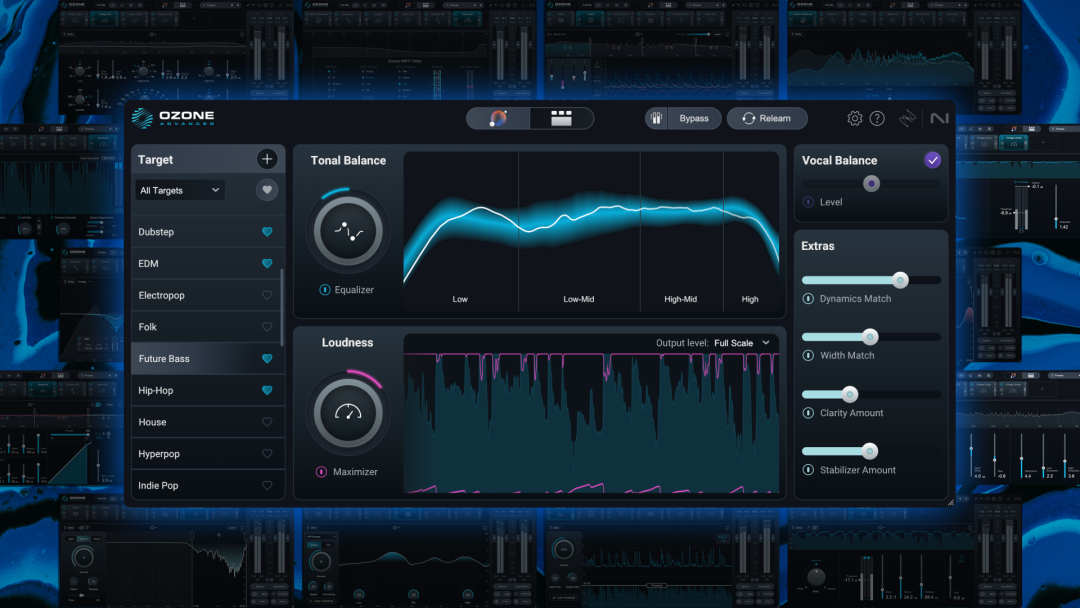Click the Tonal Balance Equalizer knob

[348, 231]
